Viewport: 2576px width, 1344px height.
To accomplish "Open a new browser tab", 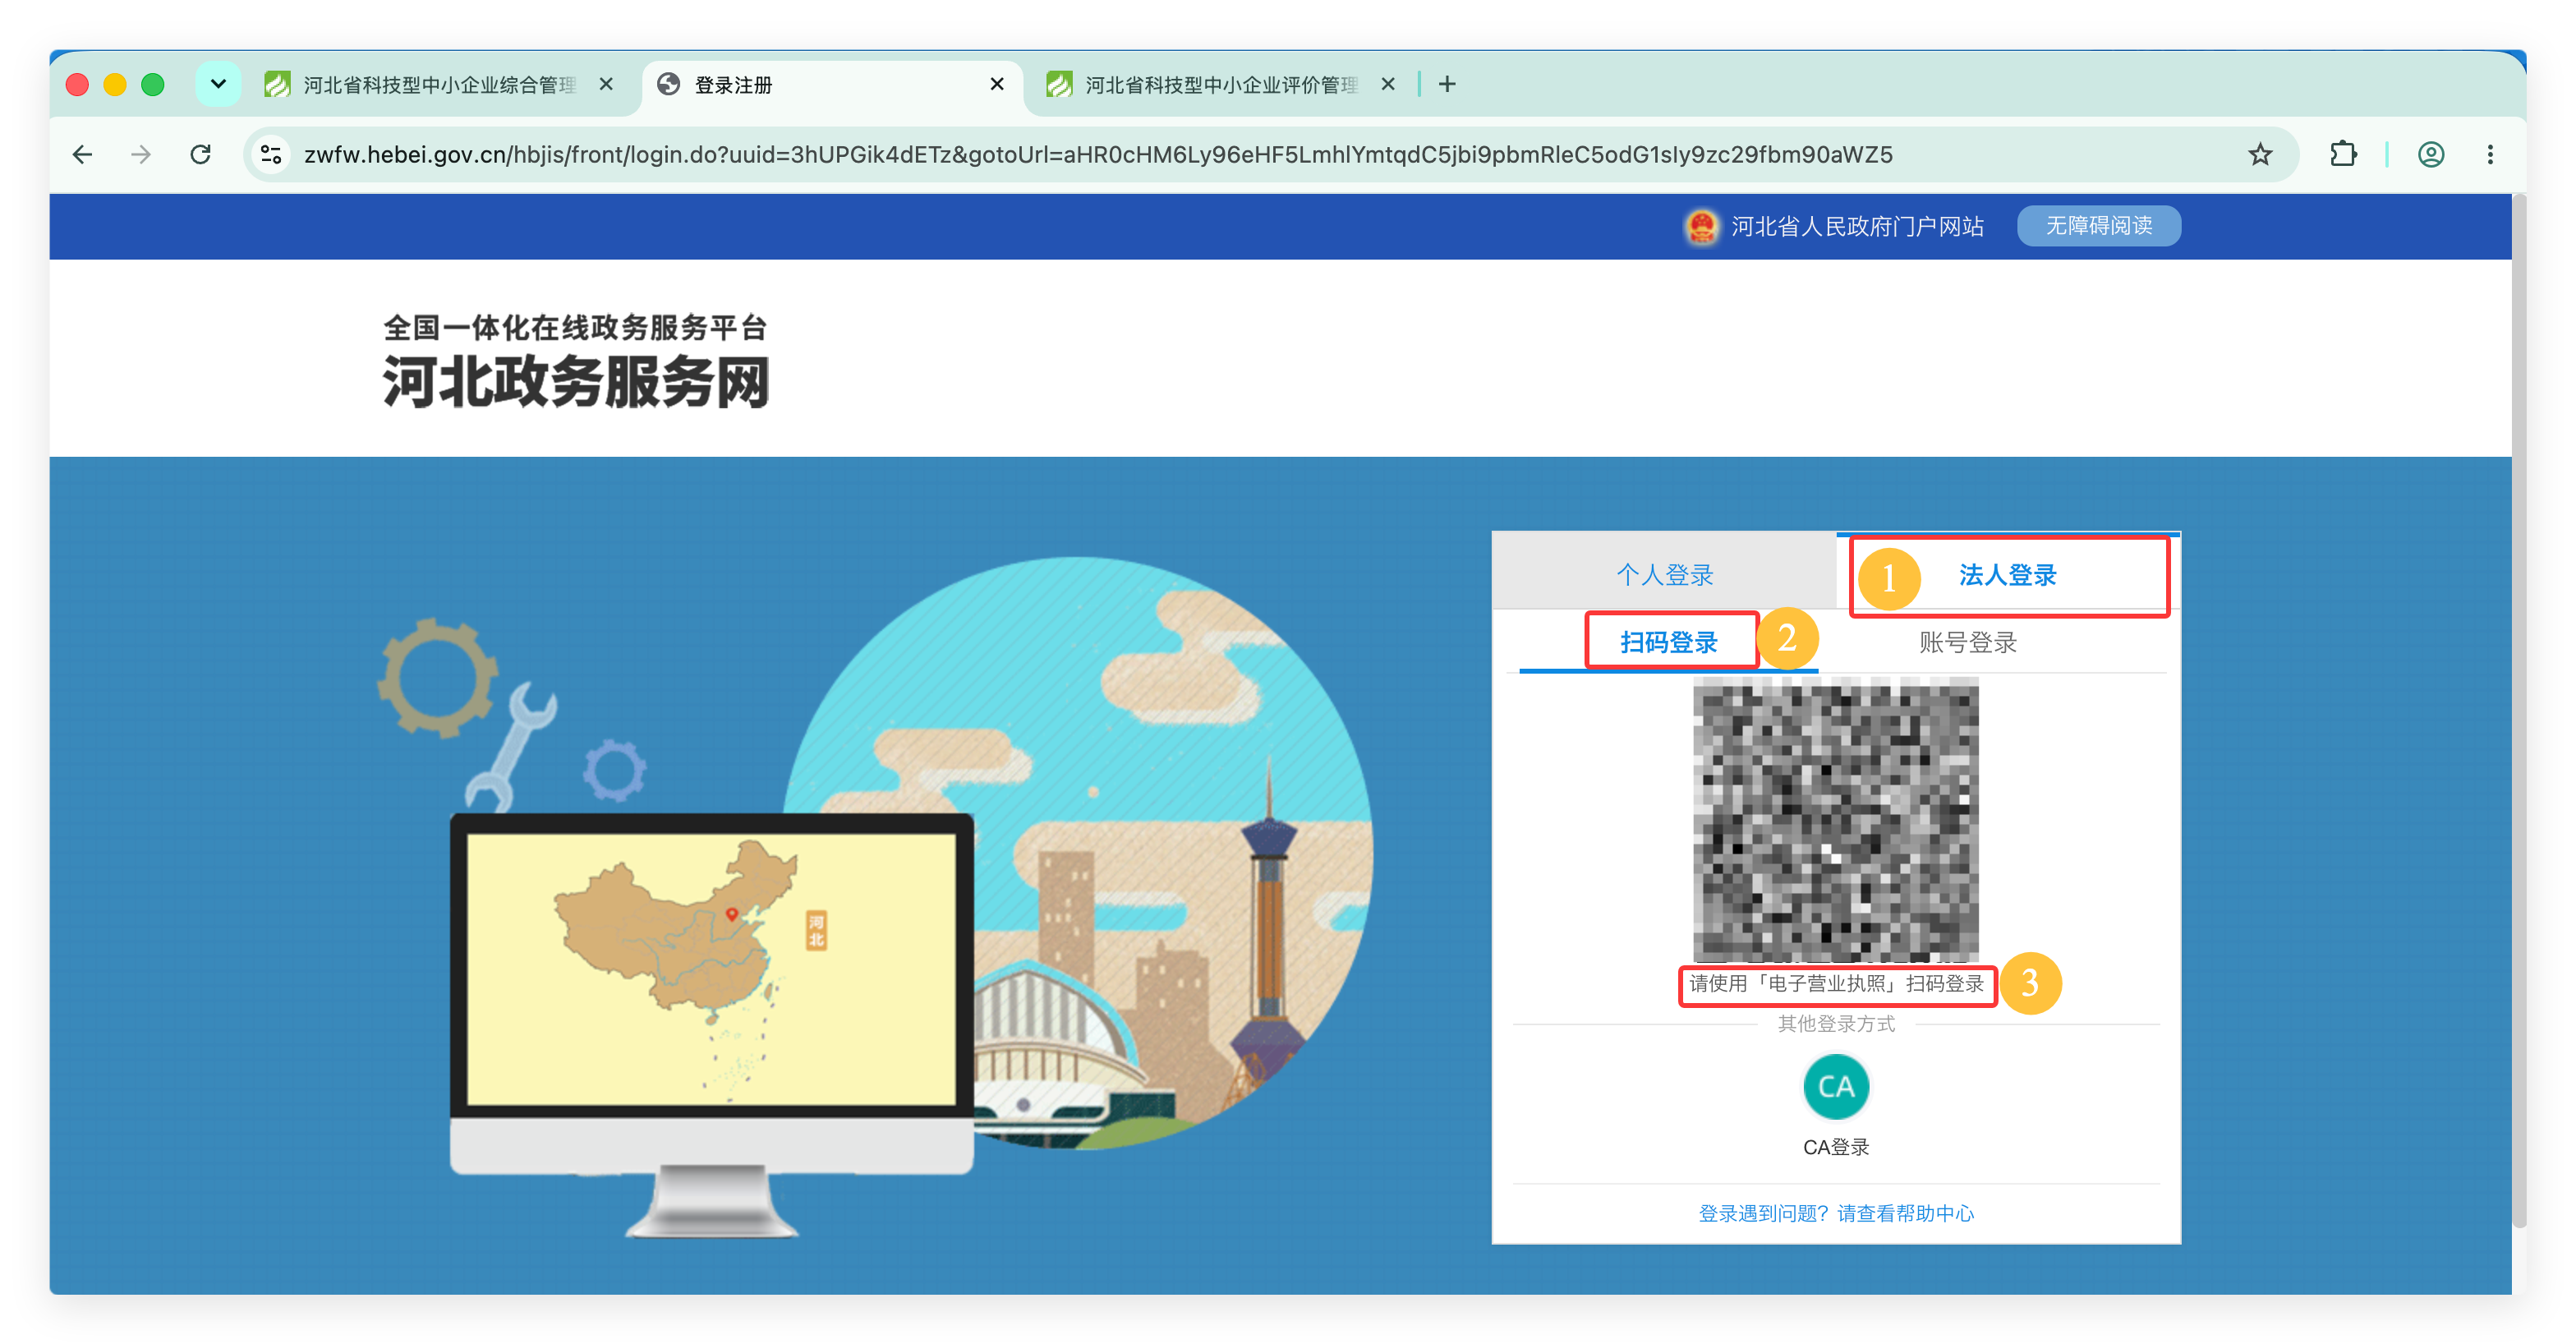I will [1447, 85].
